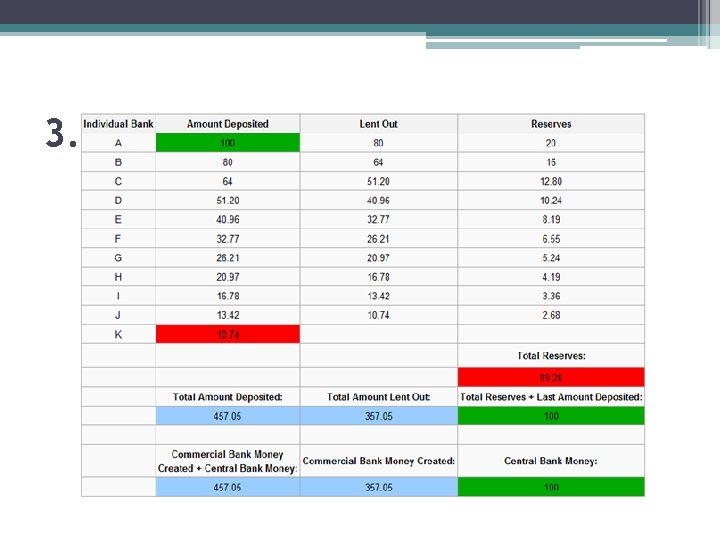The width and height of the screenshot is (720, 540).
Task: Select reserves value 20 for Bank A
Action: (551, 143)
